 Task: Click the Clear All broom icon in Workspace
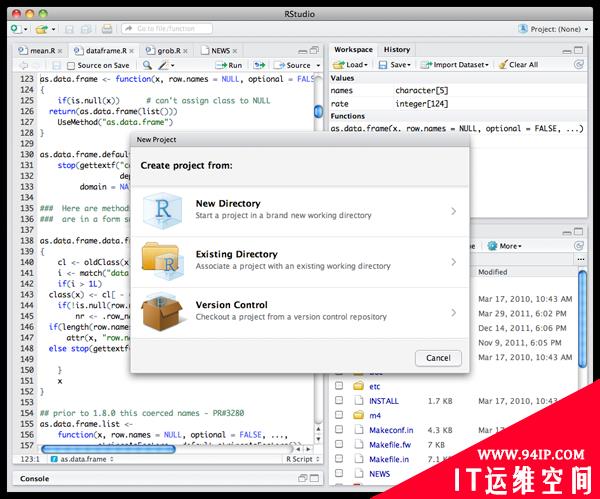pos(503,65)
